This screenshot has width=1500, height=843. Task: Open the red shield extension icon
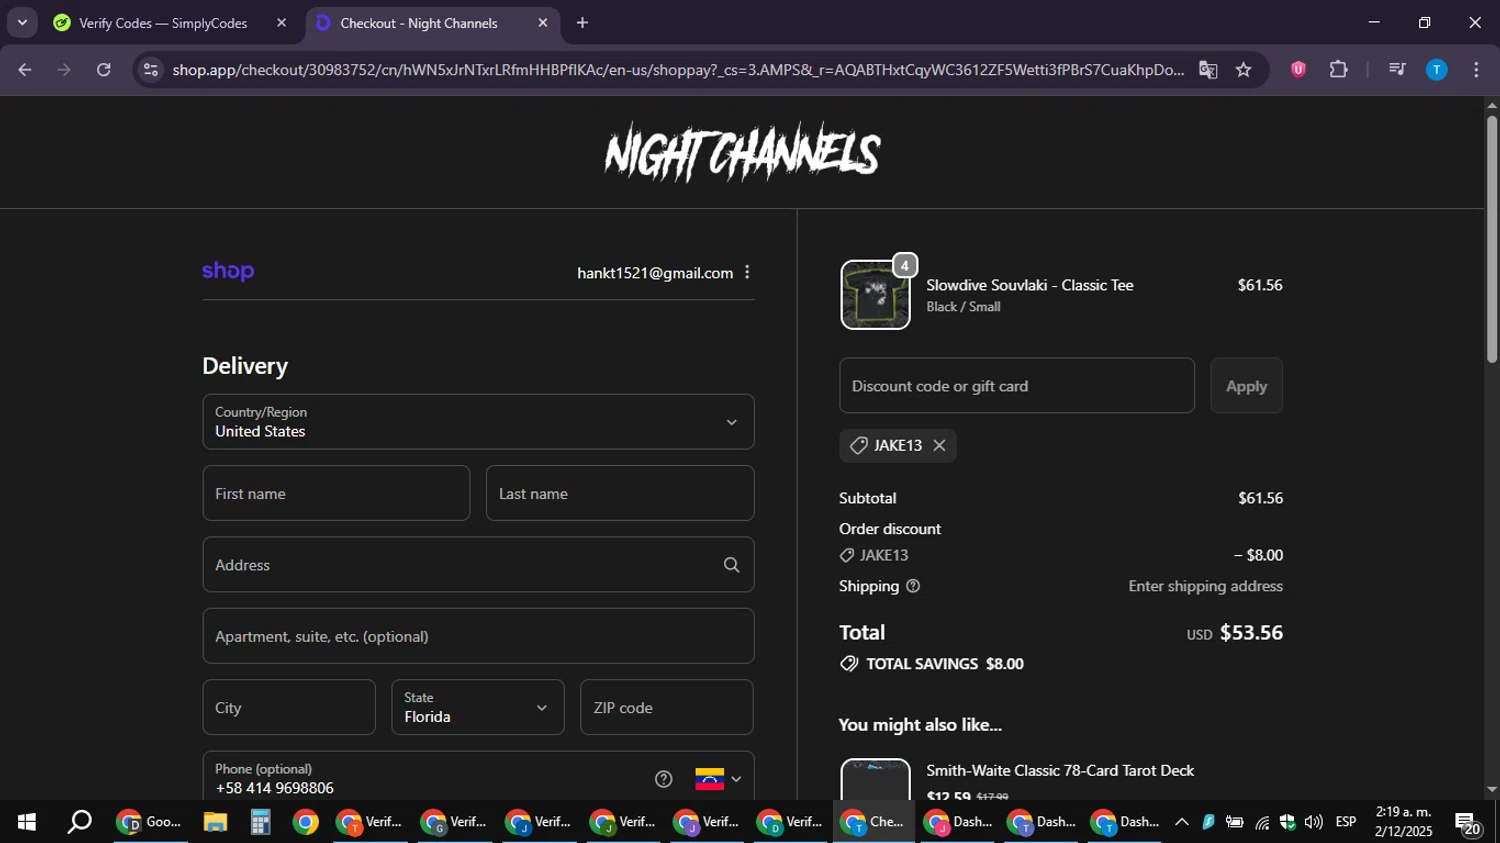[1298, 70]
